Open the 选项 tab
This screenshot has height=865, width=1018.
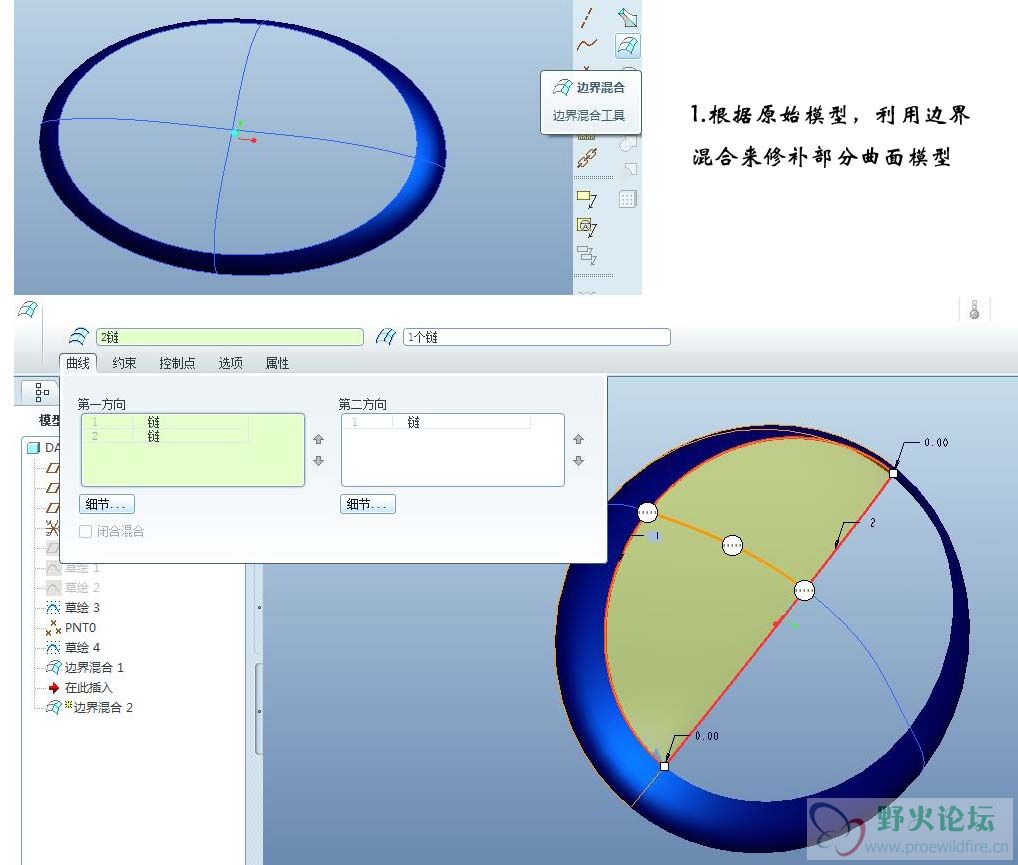coord(230,363)
